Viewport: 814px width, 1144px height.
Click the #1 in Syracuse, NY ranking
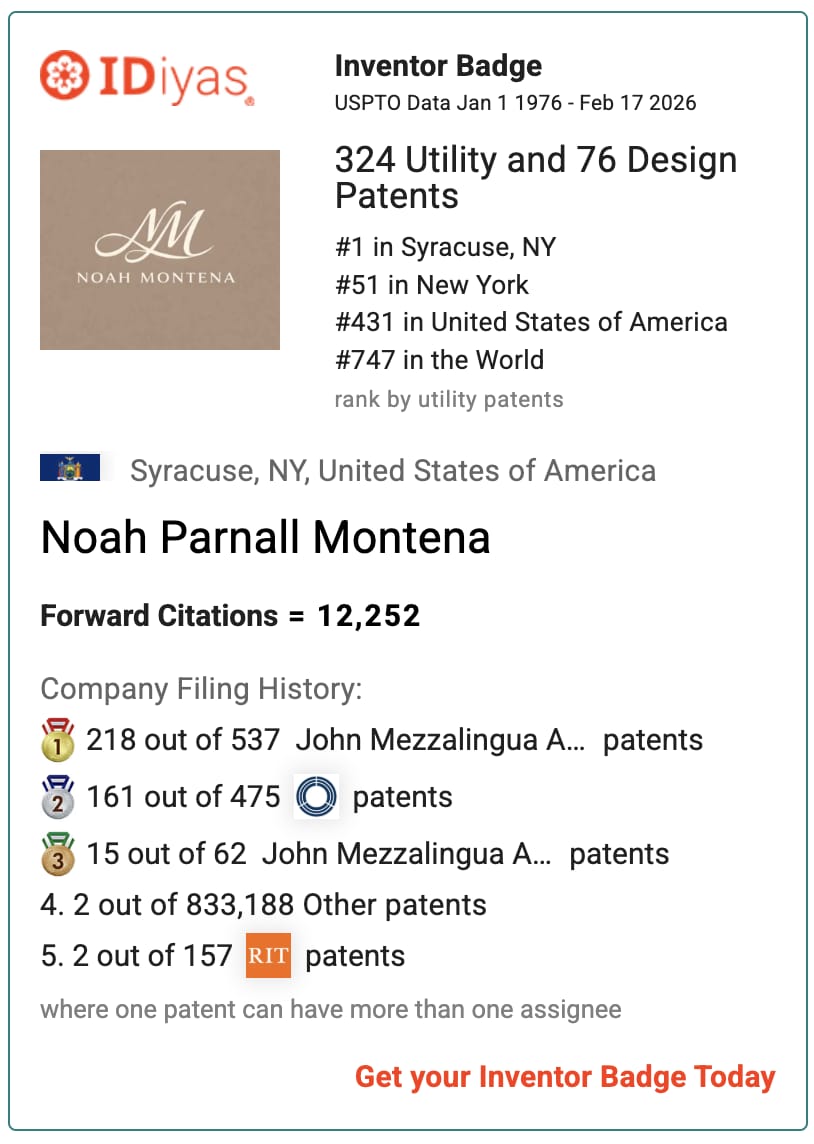(445, 247)
